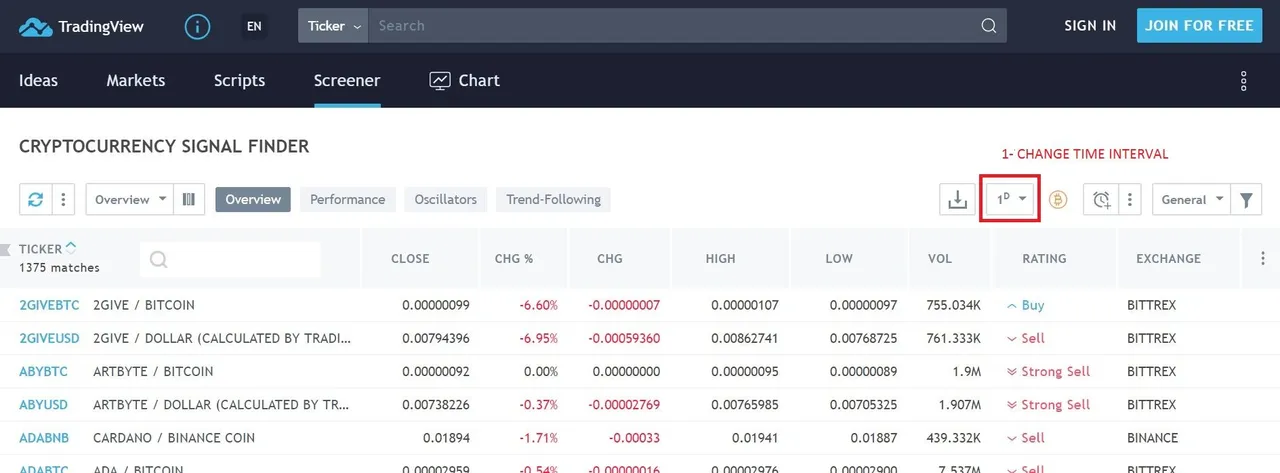The height and width of the screenshot is (473, 1280).
Task: Open the TradingView logo home link
Action: tap(82, 26)
